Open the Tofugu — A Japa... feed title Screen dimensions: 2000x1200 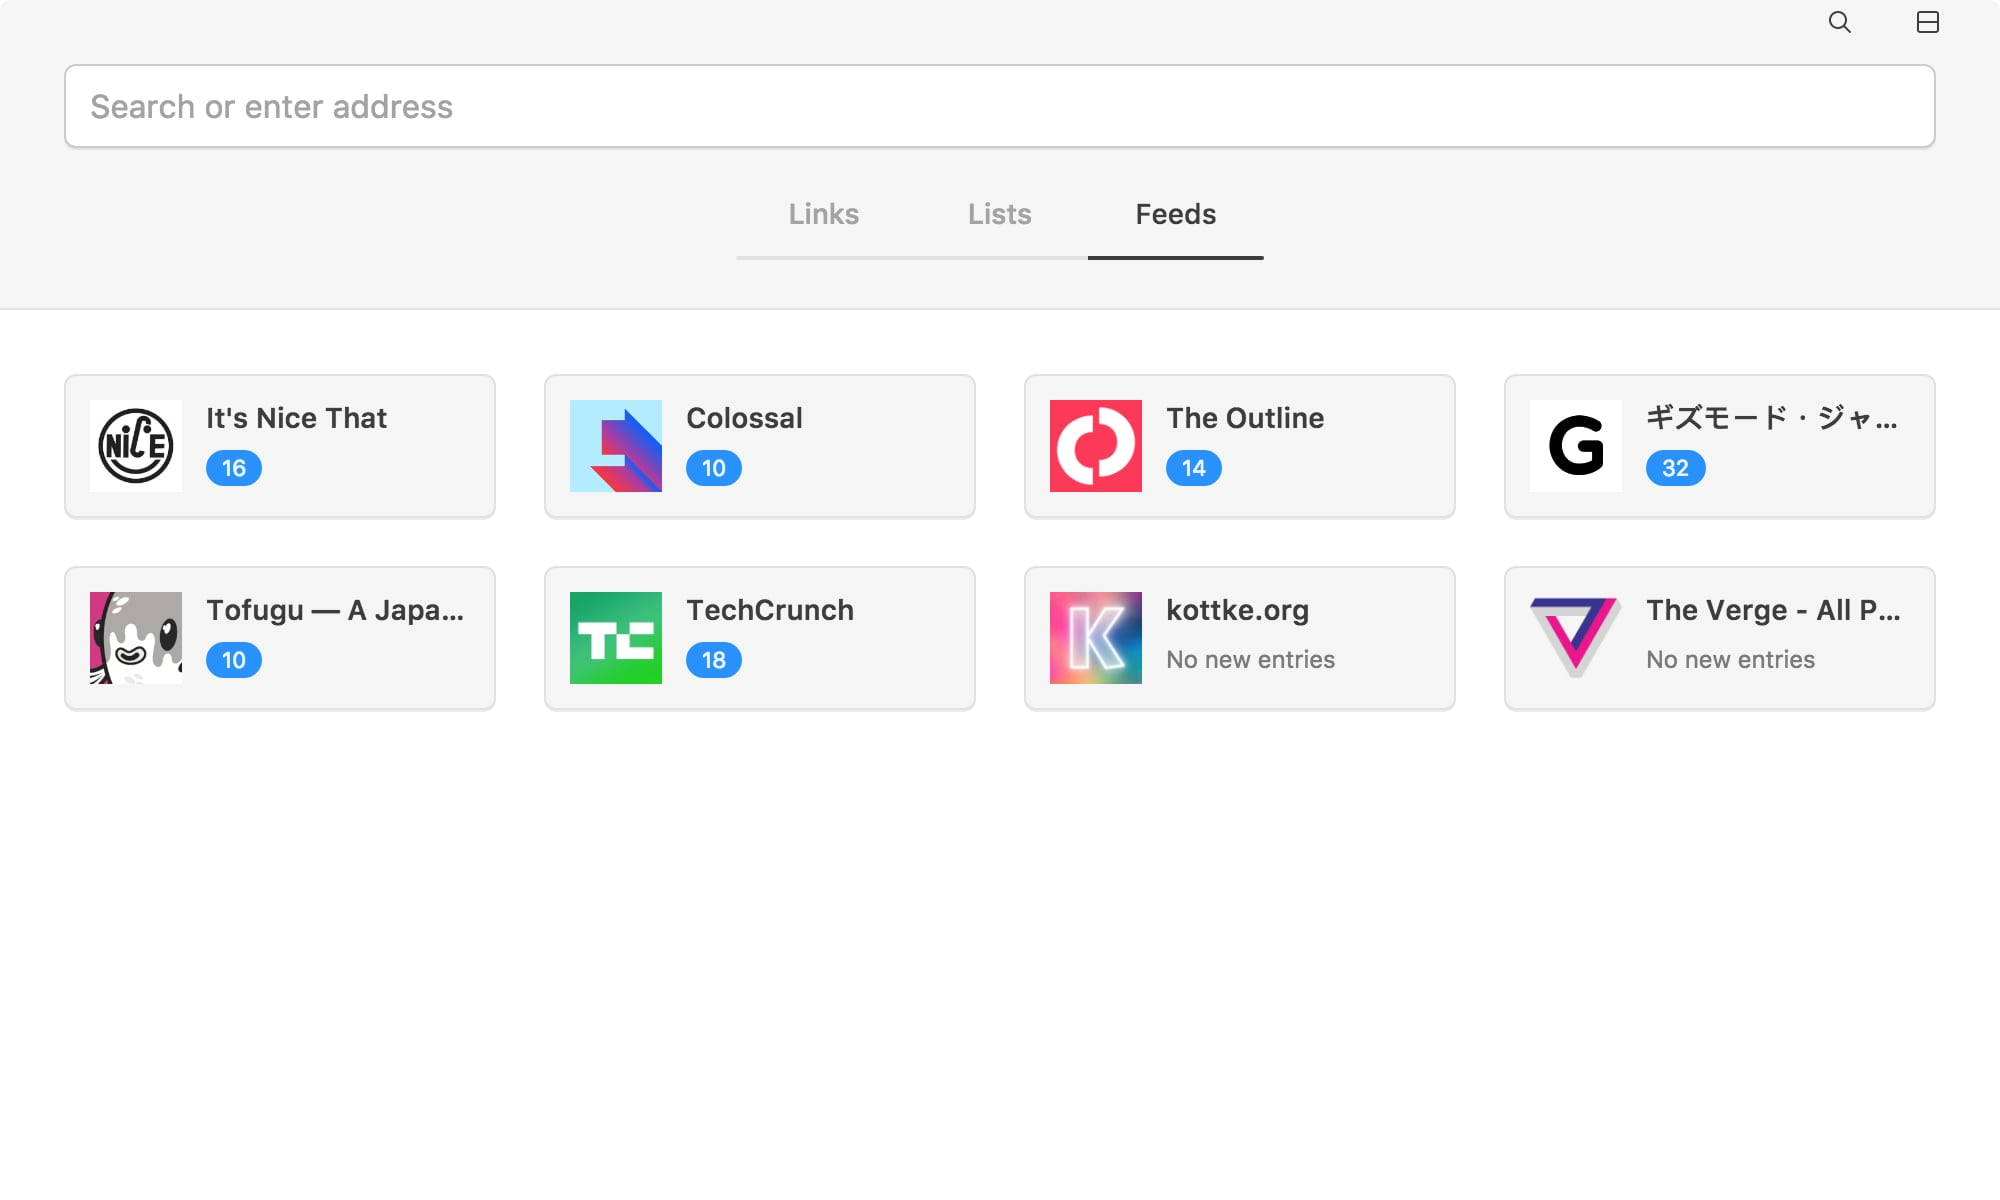pos(335,610)
